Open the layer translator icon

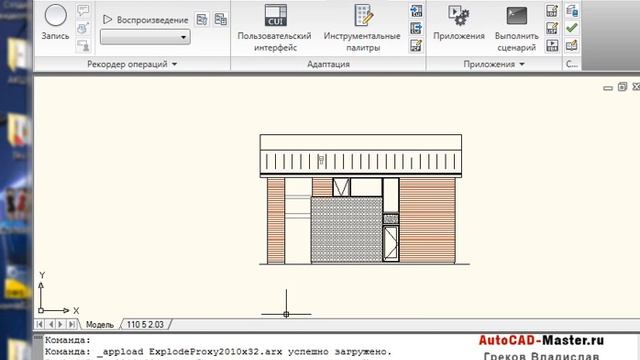(x=572, y=11)
